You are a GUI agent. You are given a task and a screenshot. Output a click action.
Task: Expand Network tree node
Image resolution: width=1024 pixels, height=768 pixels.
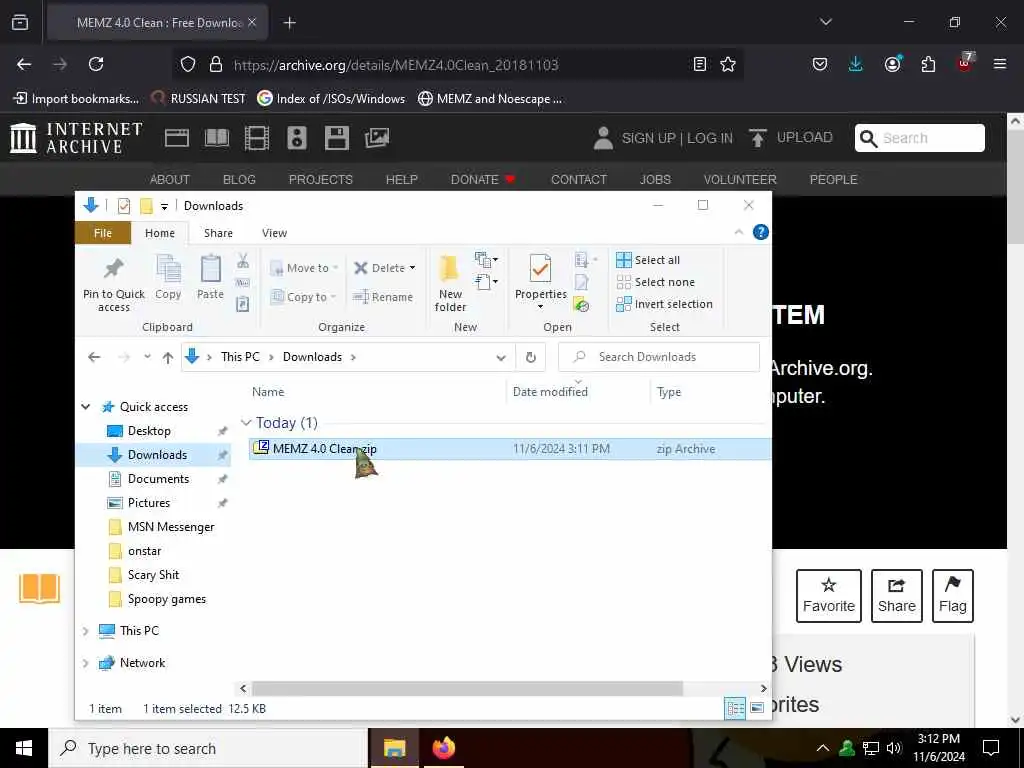point(86,663)
